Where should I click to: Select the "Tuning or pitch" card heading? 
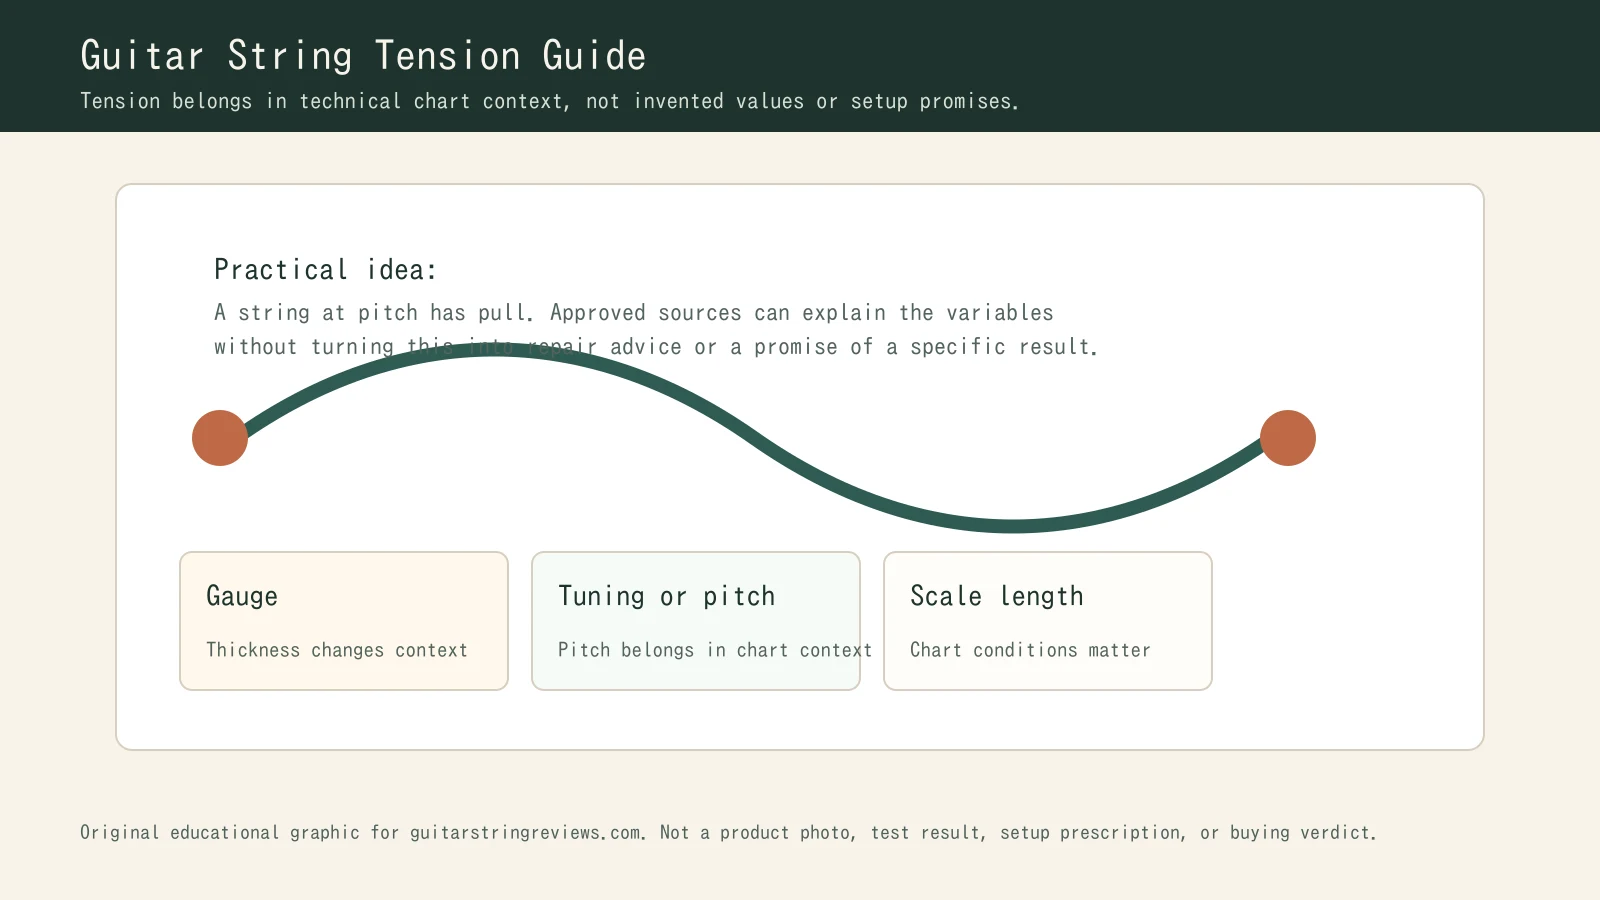[666, 596]
